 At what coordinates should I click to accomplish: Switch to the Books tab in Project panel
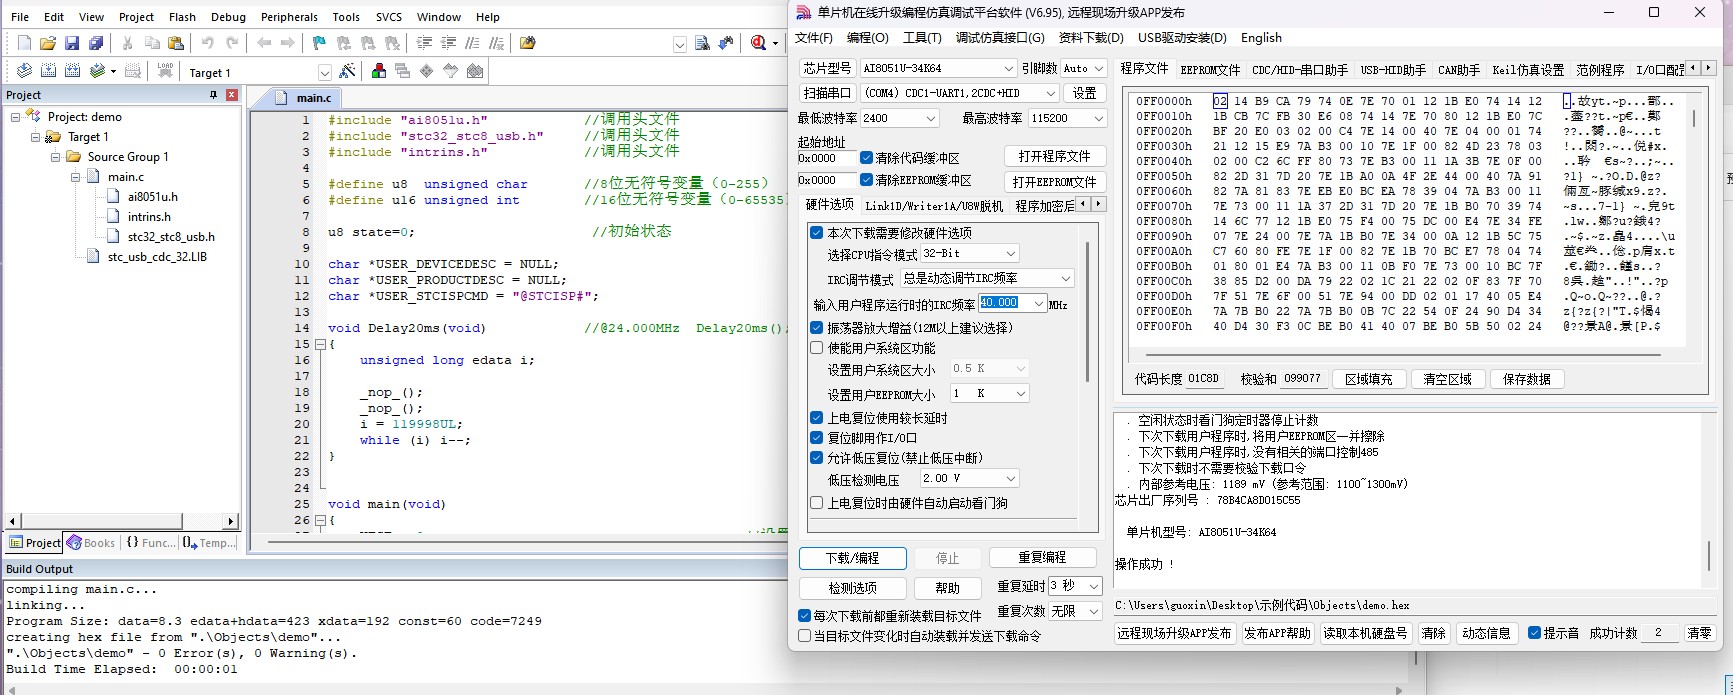(x=92, y=543)
